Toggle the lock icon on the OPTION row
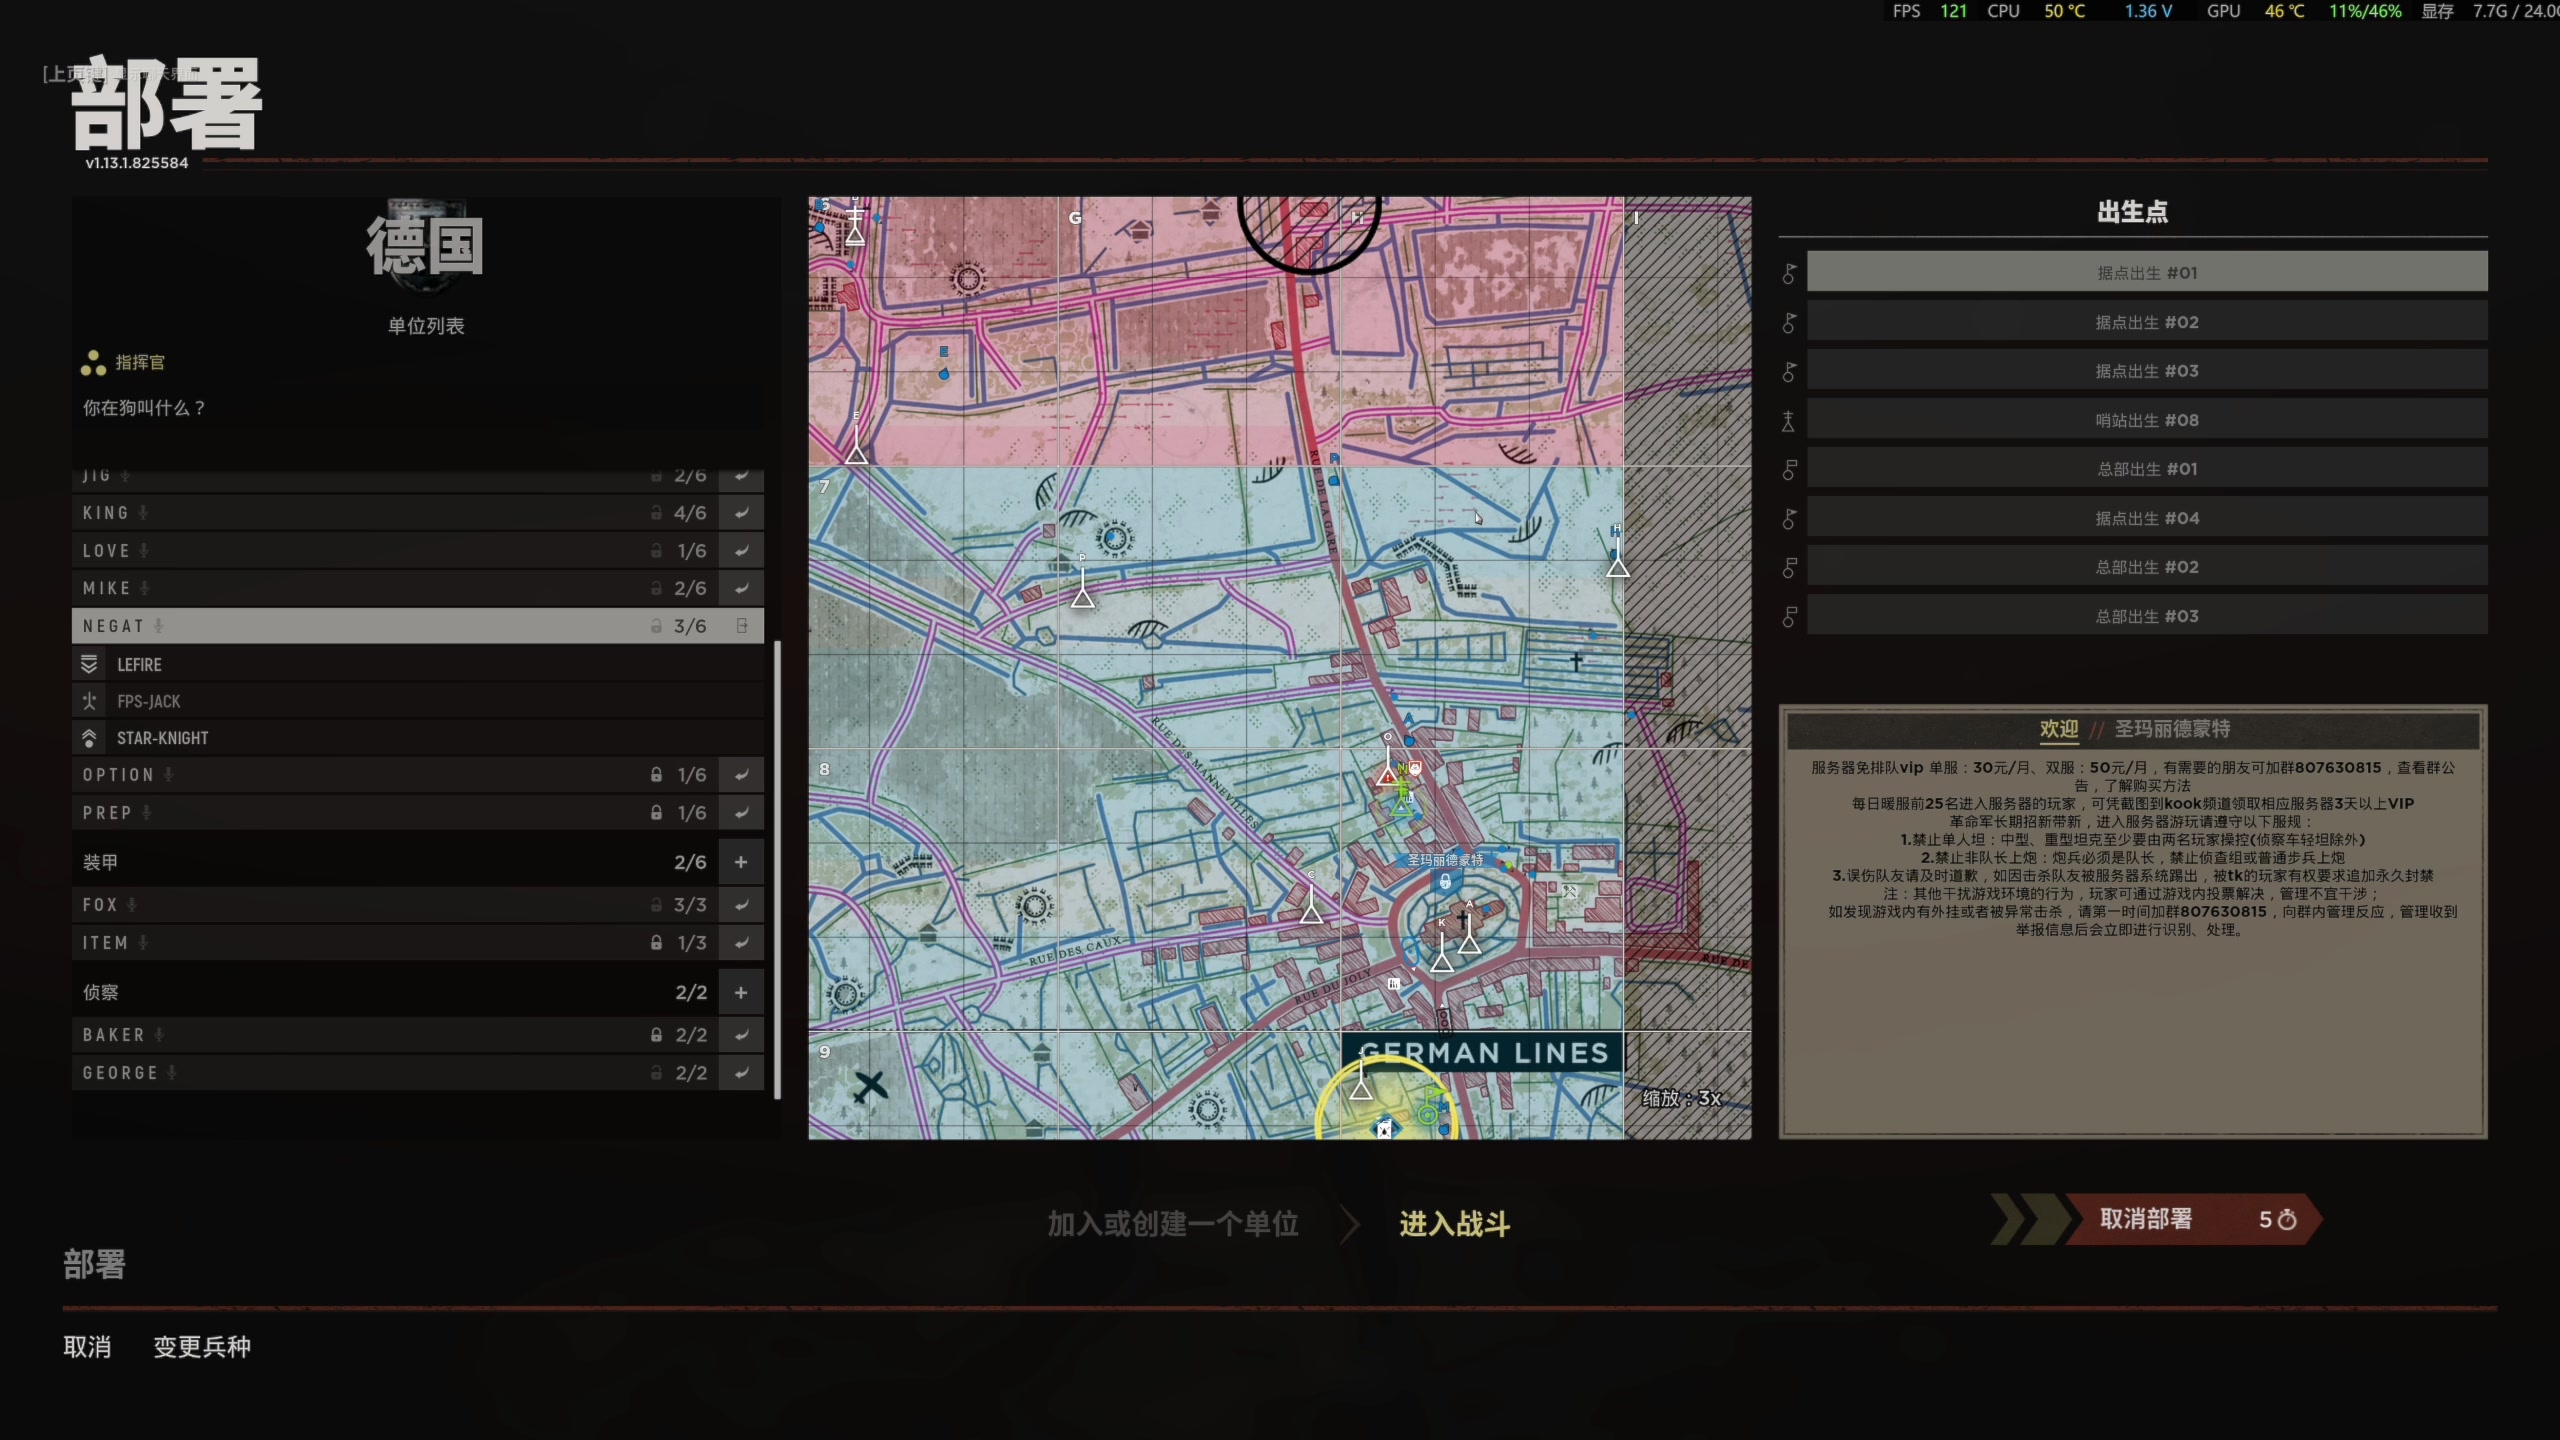The width and height of the screenshot is (2560, 1440). (x=656, y=775)
